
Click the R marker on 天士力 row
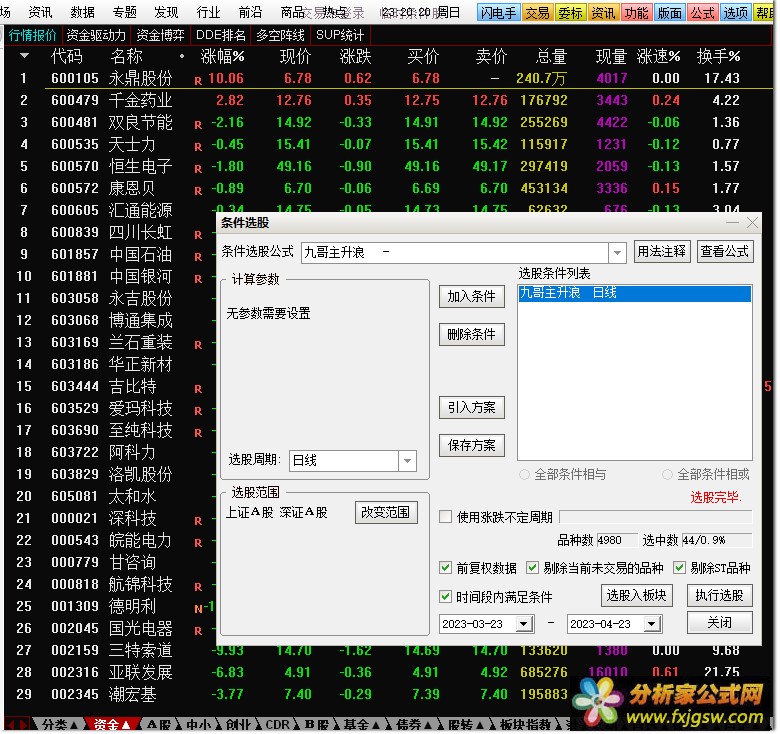(198, 147)
